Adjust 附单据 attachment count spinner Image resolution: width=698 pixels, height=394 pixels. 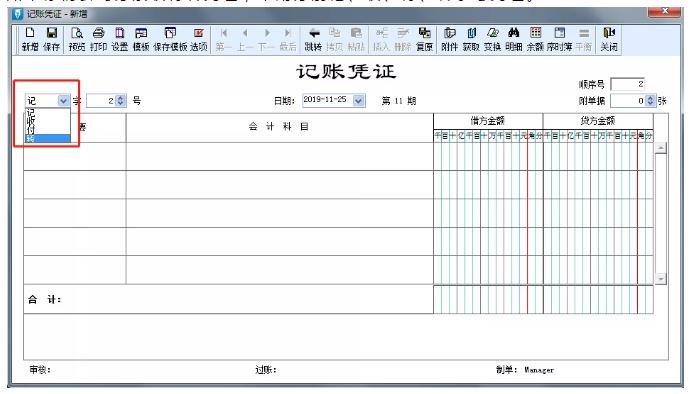(650, 101)
